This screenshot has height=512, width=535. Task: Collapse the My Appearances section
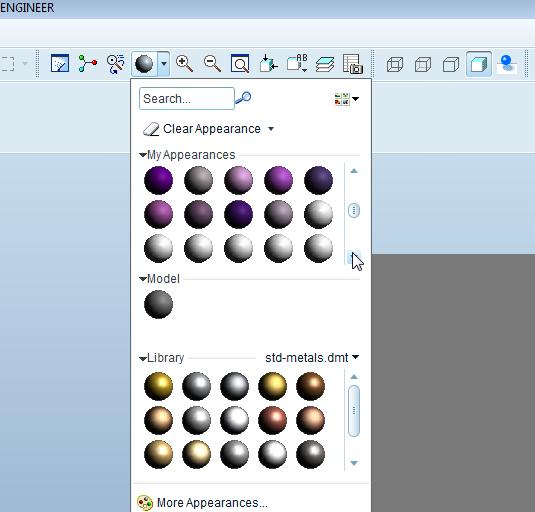coord(143,155)
